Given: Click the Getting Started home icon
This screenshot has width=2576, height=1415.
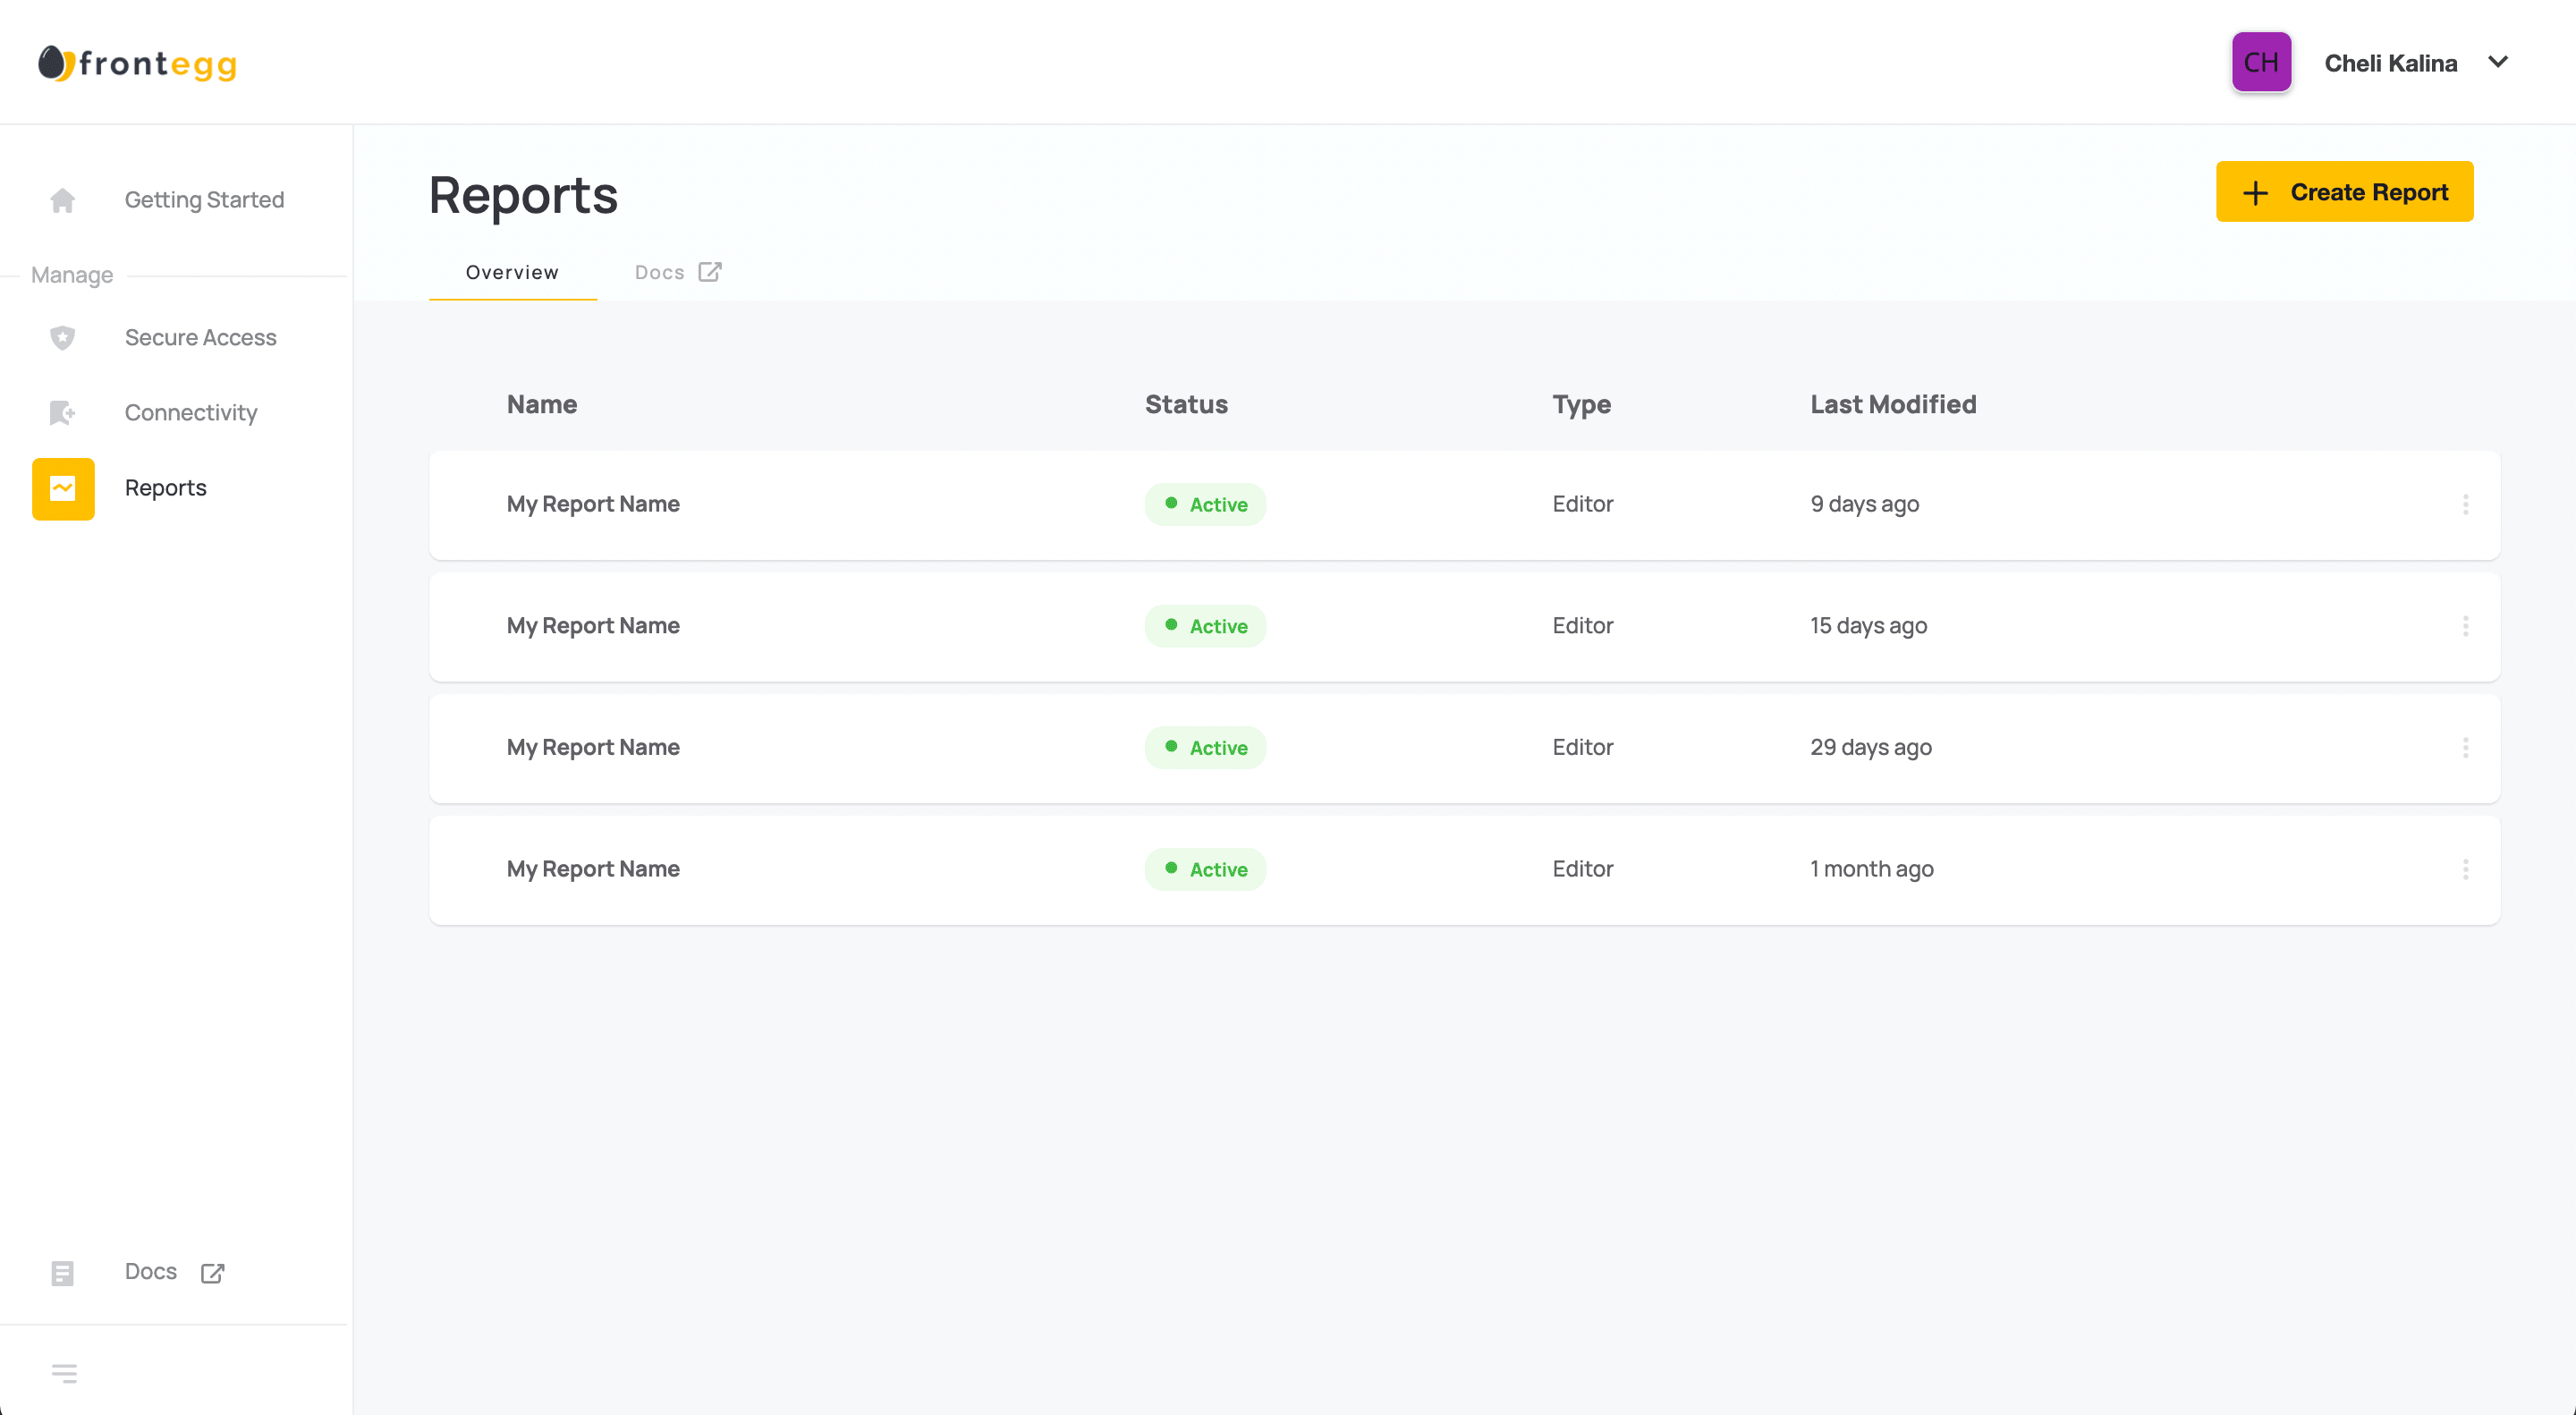Looking at the screenshot, I should (x=62, y=200).
